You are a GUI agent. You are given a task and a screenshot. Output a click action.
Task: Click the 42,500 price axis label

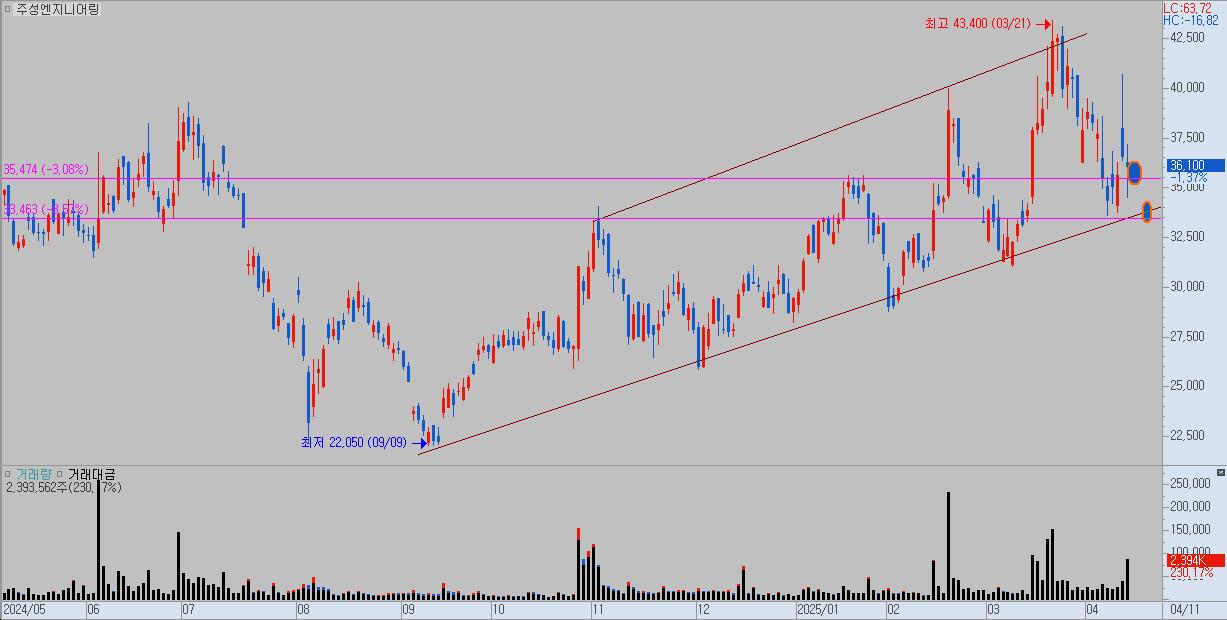coord(1188,38)
